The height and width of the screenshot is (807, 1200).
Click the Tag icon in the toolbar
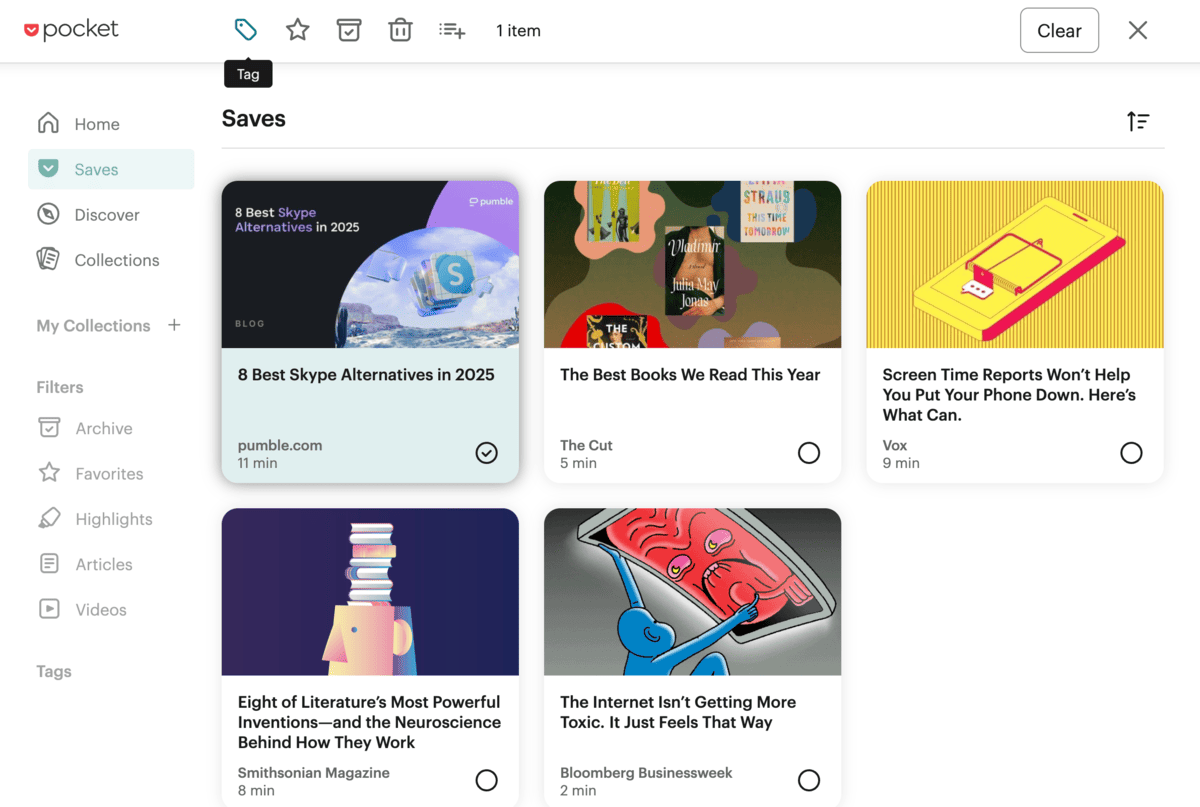[x=245, y=30]
